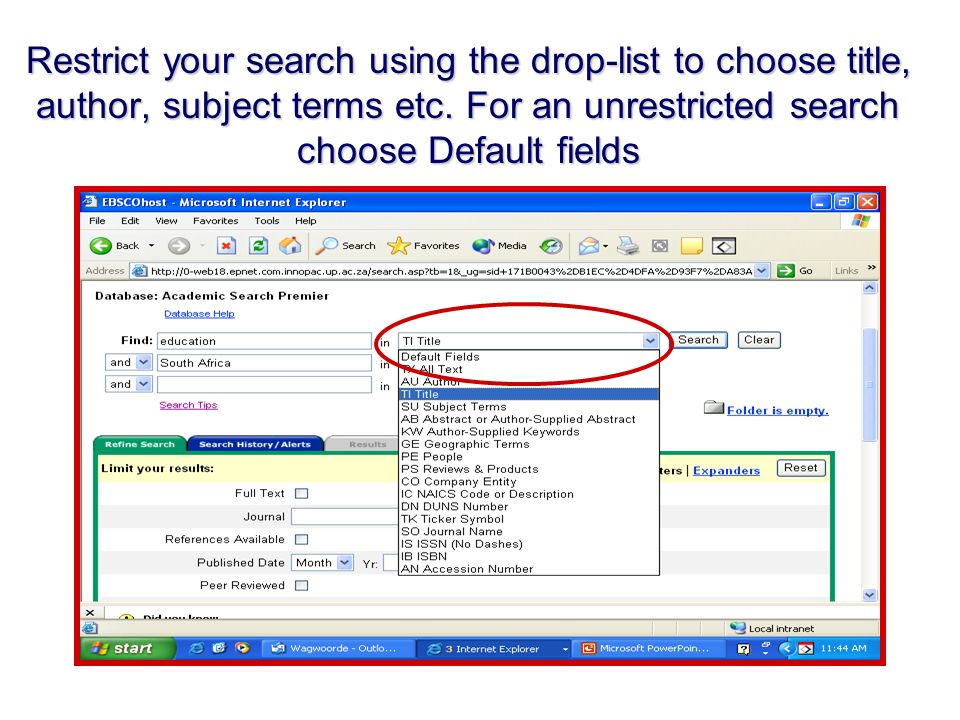Open Wagwoorde Outlook taskbar item
This screenshot has width=960, height=720.
click(x=336, y=648)
